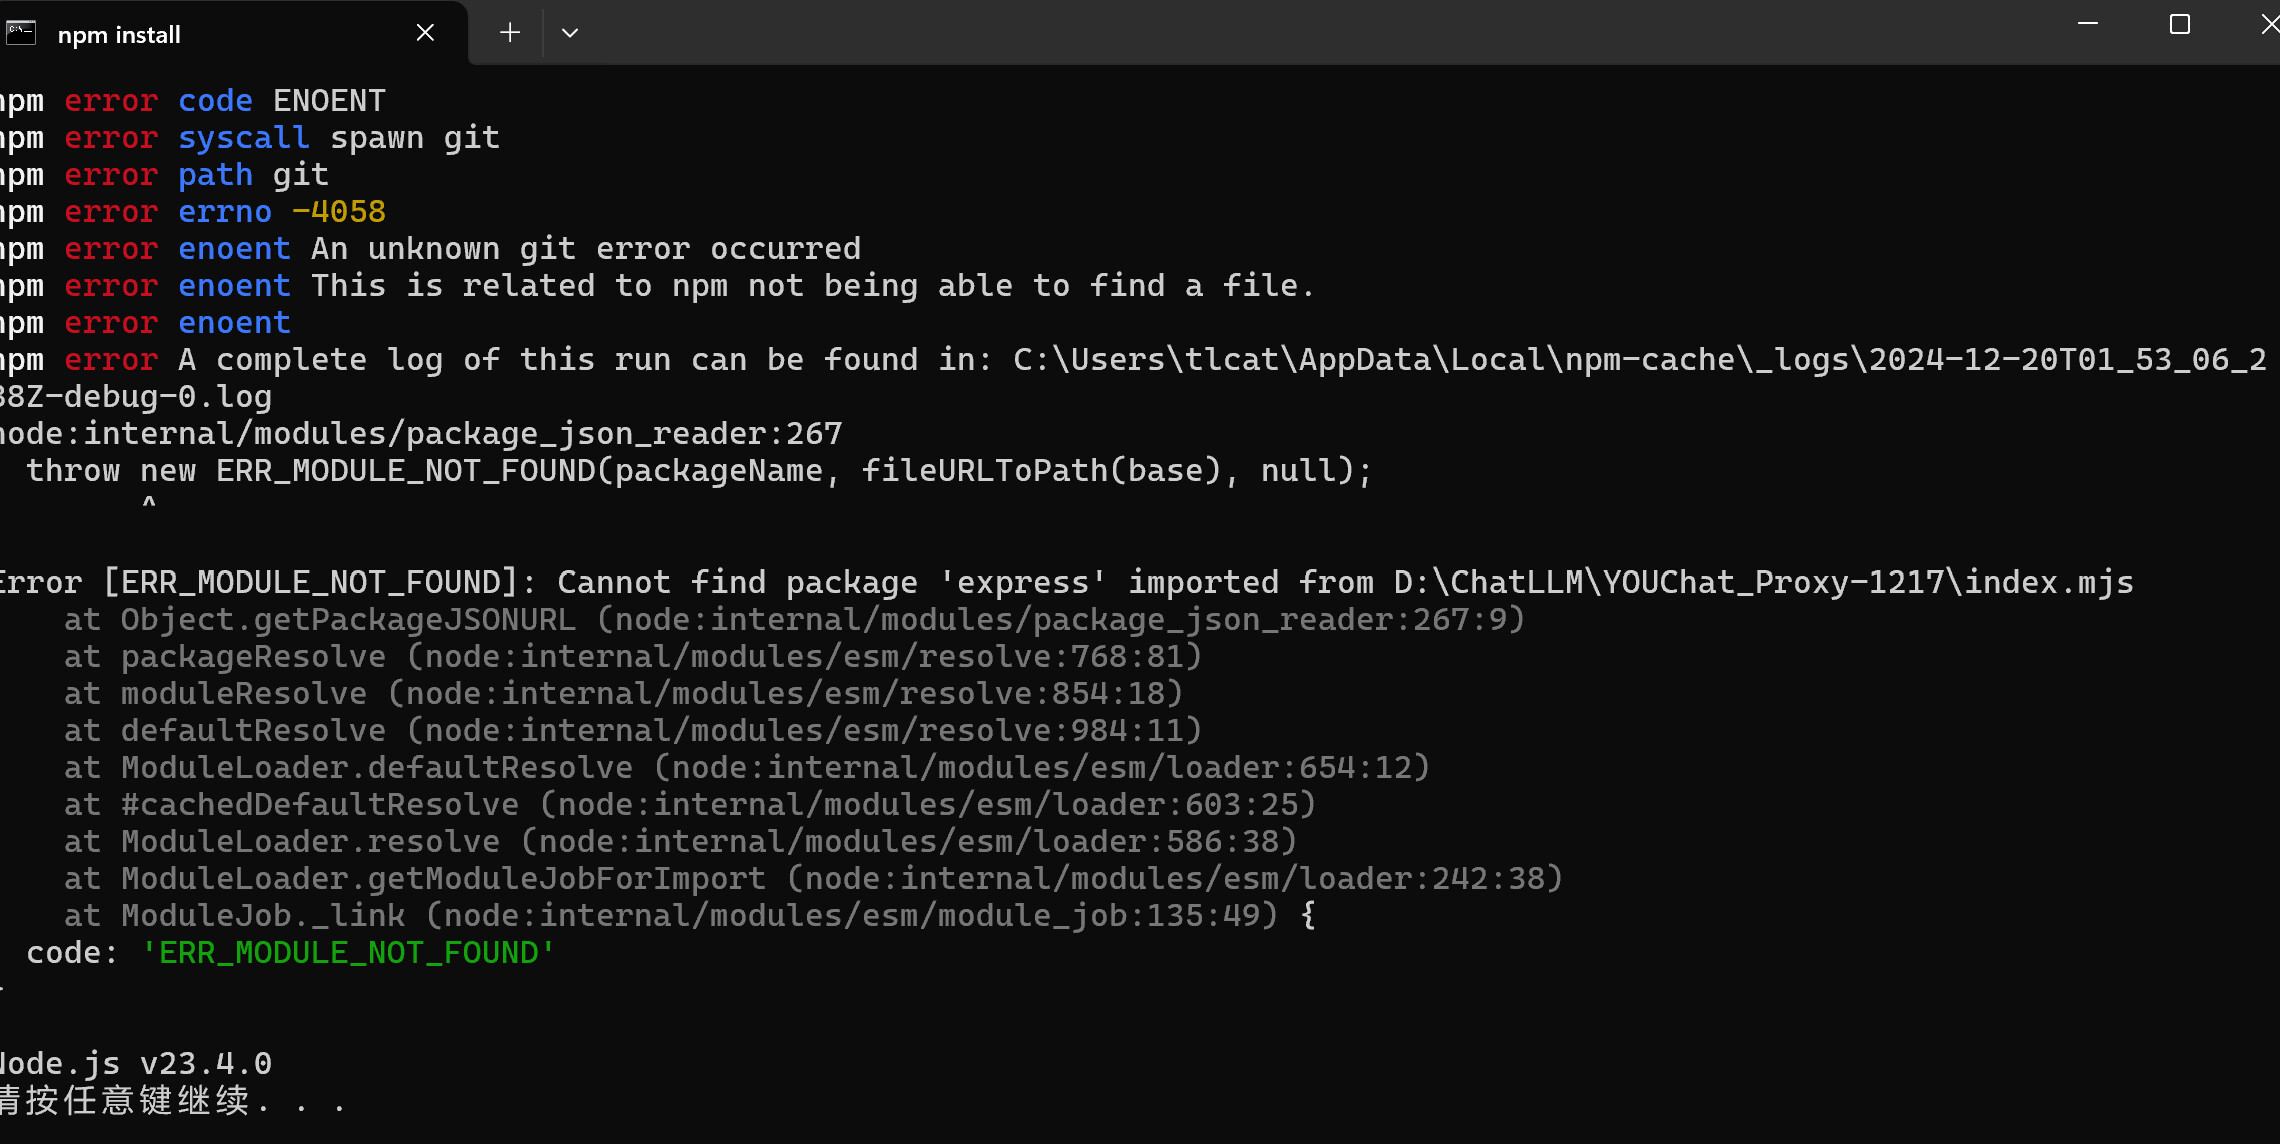Maximize the terminal window
This screenshot has height=1144, width=2280.
[2180, 24]
